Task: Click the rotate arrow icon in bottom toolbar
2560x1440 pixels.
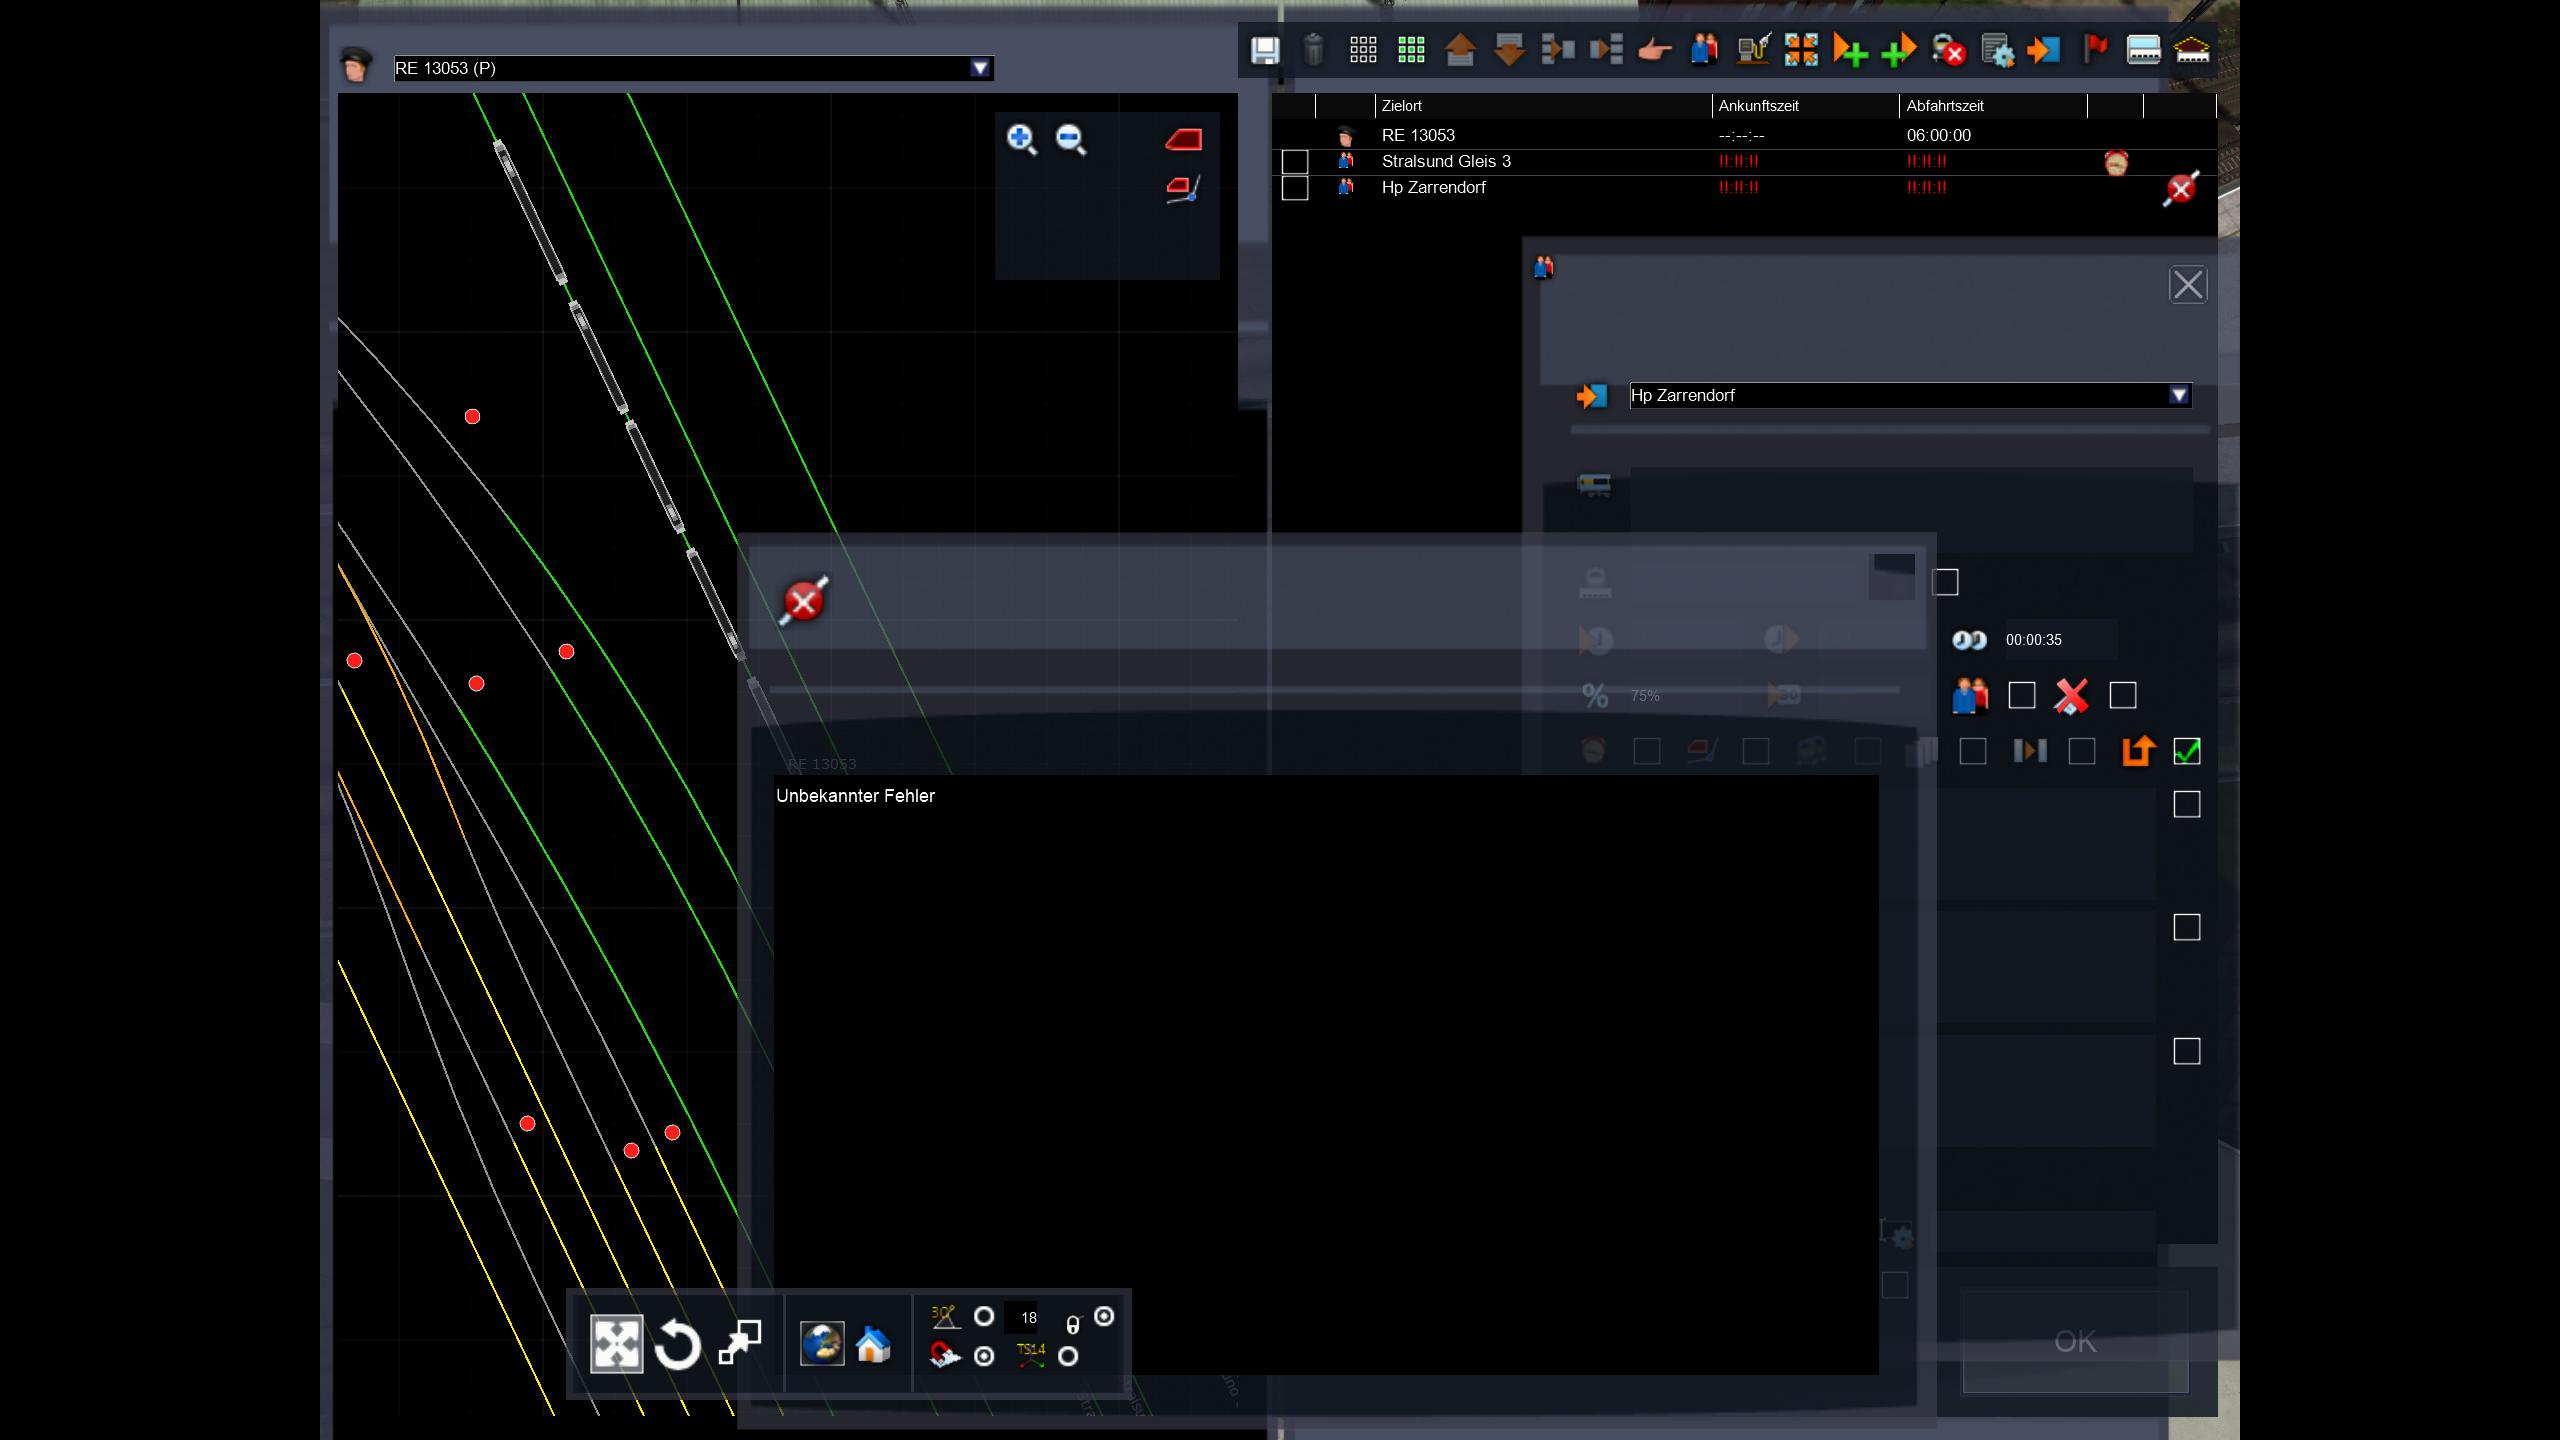Action: [677, 1344]
